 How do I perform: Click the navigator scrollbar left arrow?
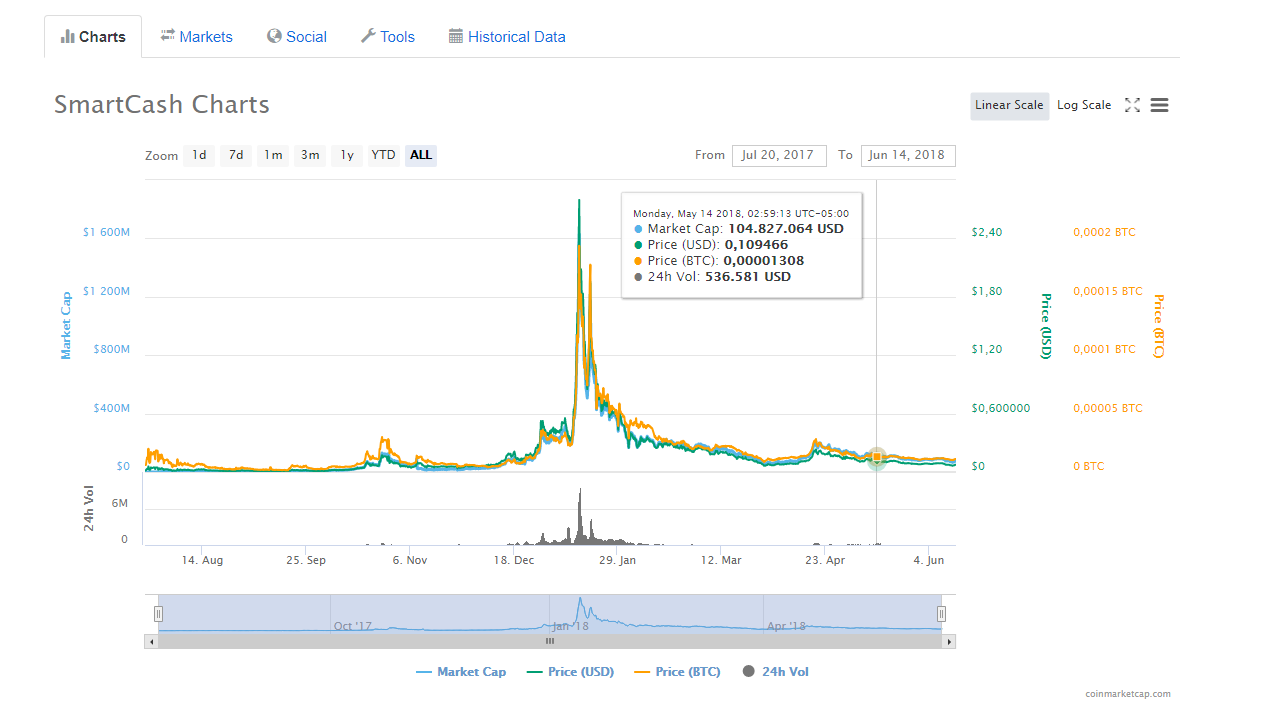click(x=151, y=642)
